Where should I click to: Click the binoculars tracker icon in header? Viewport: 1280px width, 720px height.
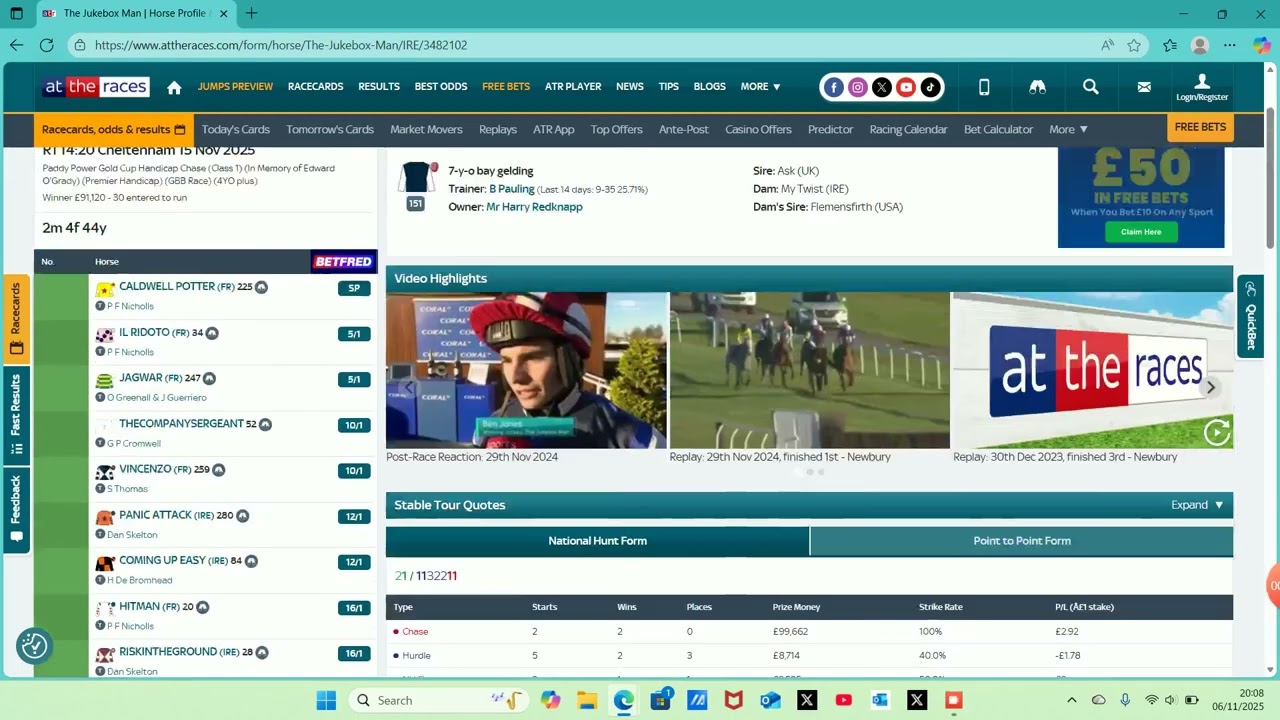click(x=1037, y=87)
